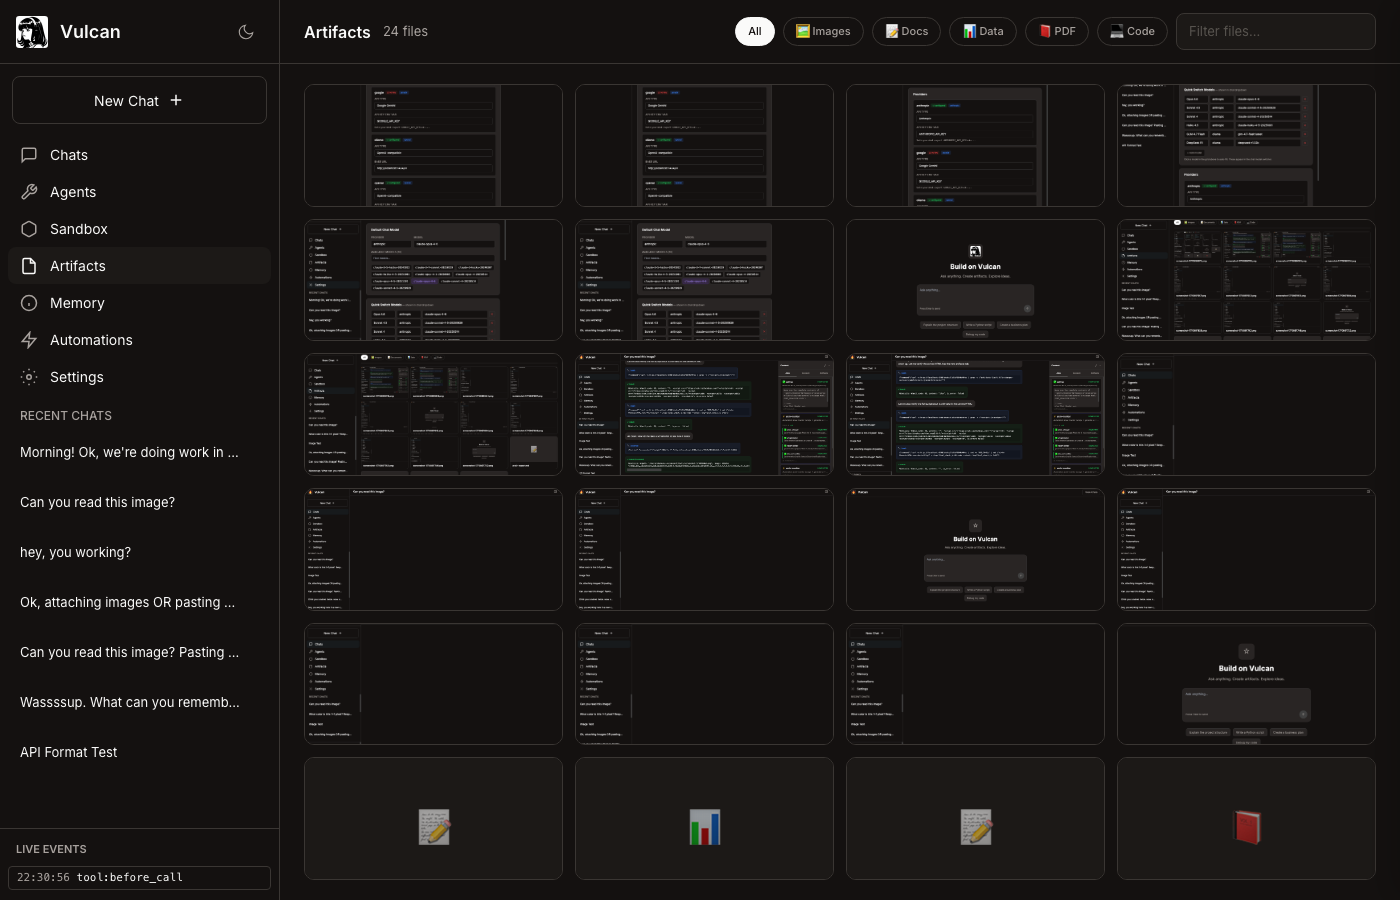Open the red book PDF artifact tile

[x=1246, y=818]
